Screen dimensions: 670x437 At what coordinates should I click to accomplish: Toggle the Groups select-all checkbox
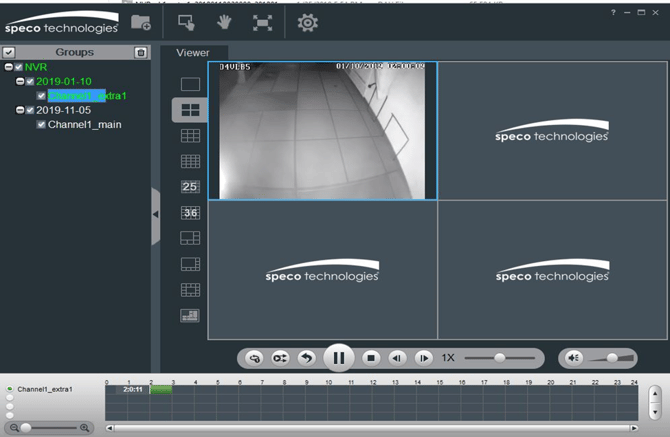[9, 52]
